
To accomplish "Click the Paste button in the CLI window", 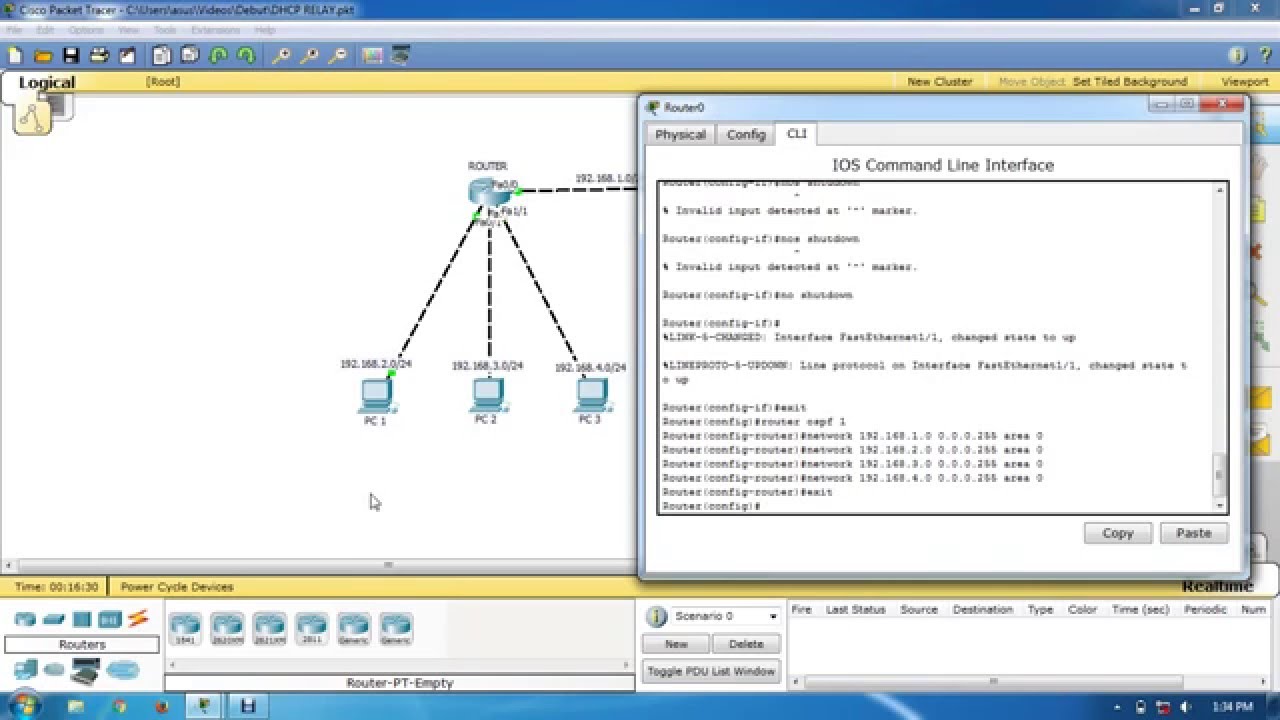I will pos(1193,533).
